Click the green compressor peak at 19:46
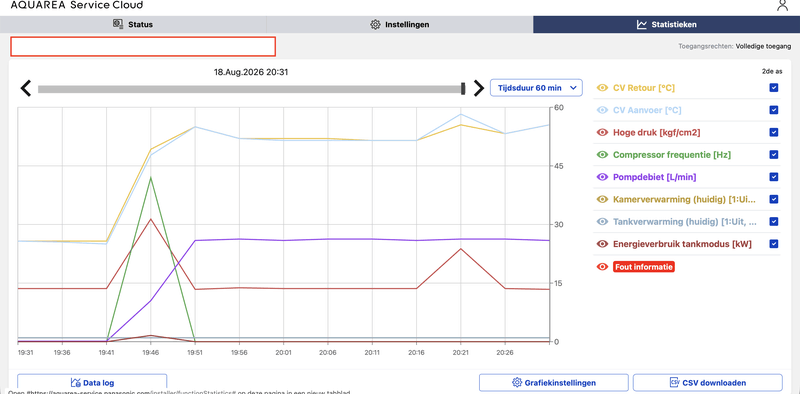Viewport: 800px width, 394px height. 150,177
